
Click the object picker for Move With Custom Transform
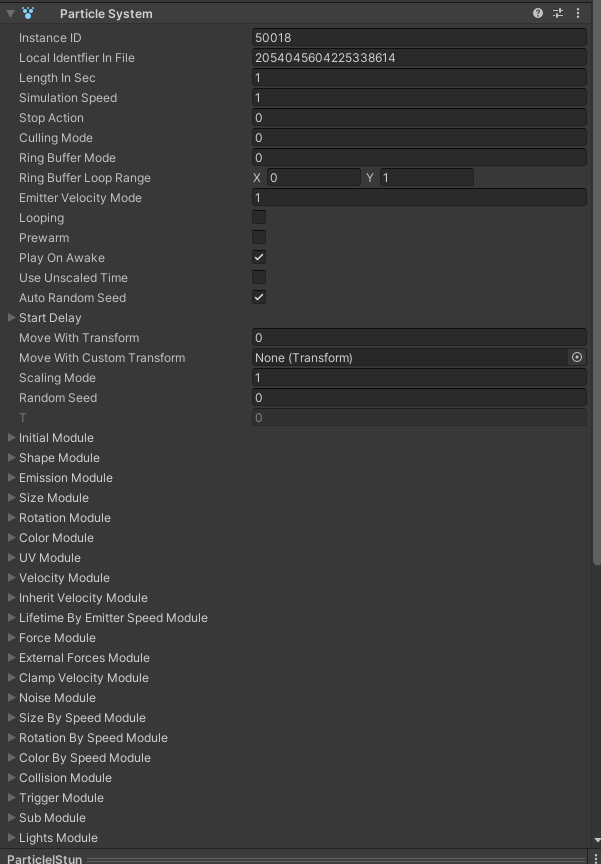pos(577,357)
